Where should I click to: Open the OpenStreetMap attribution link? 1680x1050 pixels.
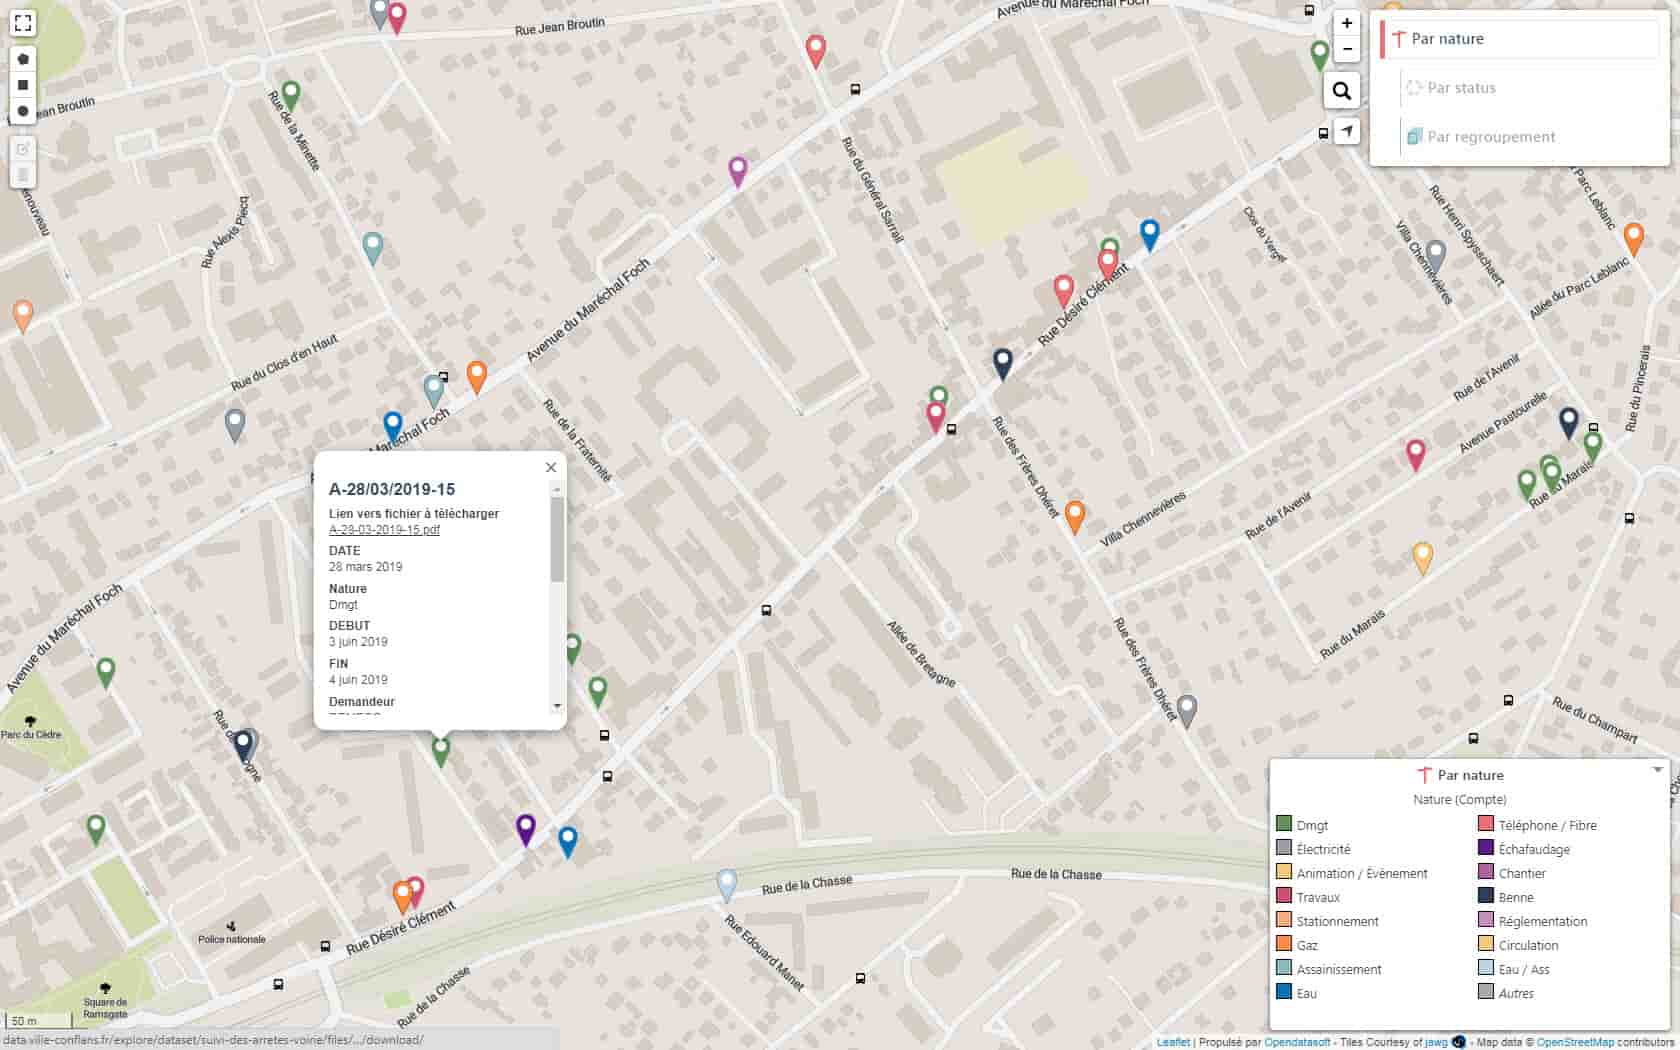[1574, 1042]
